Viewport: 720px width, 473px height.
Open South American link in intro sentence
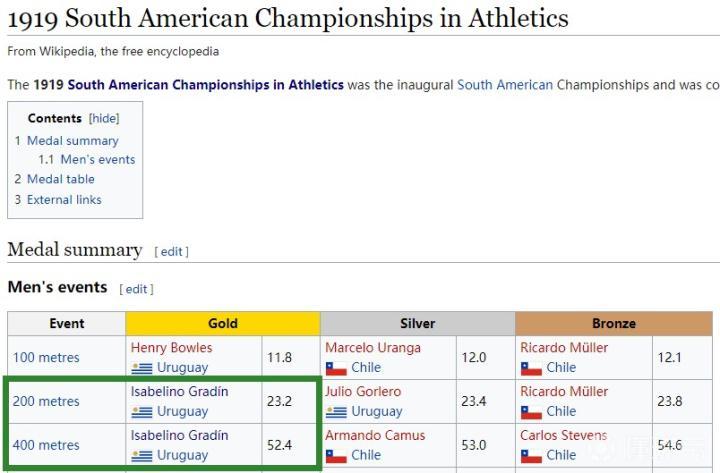(504, 85)
